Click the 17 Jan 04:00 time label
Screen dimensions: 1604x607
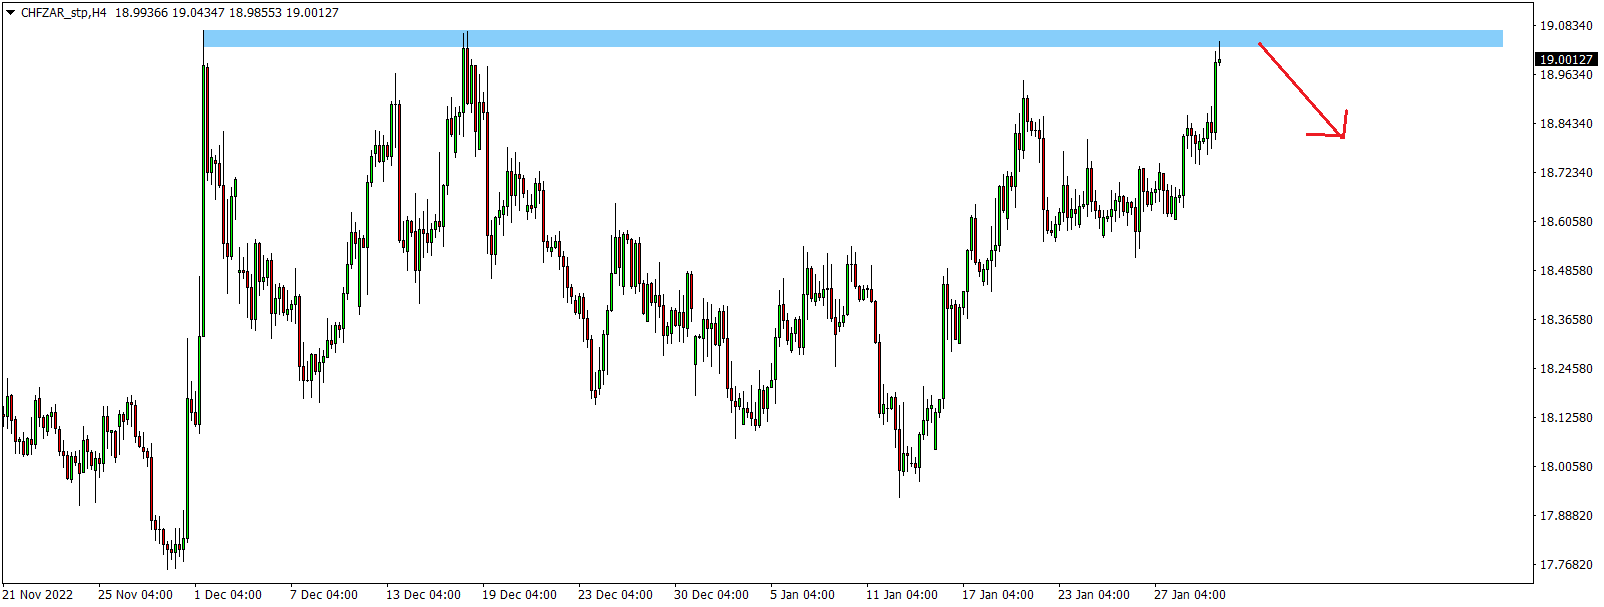point(997,595)
